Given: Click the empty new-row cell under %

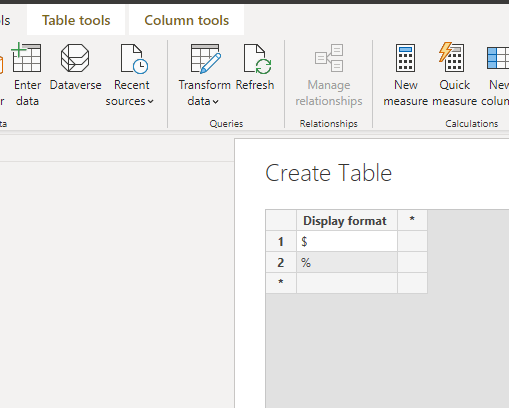Looking at the screenshot, I should point(347,283).
